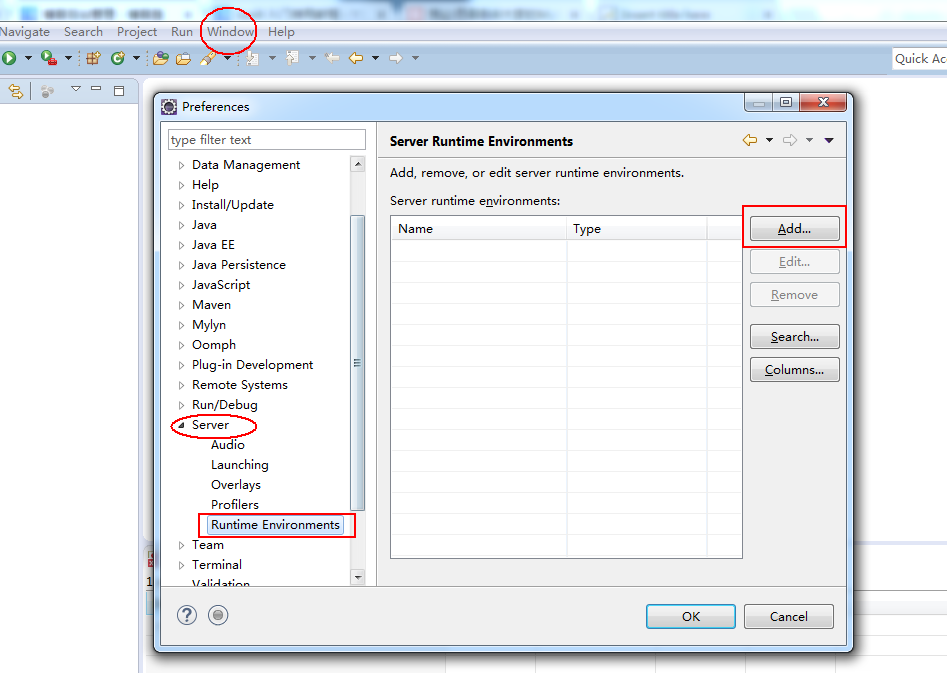This screenshot has height=673, width=947.
Task: Click the preferences tree scroll-up arrow
Action: pos(358,164)
